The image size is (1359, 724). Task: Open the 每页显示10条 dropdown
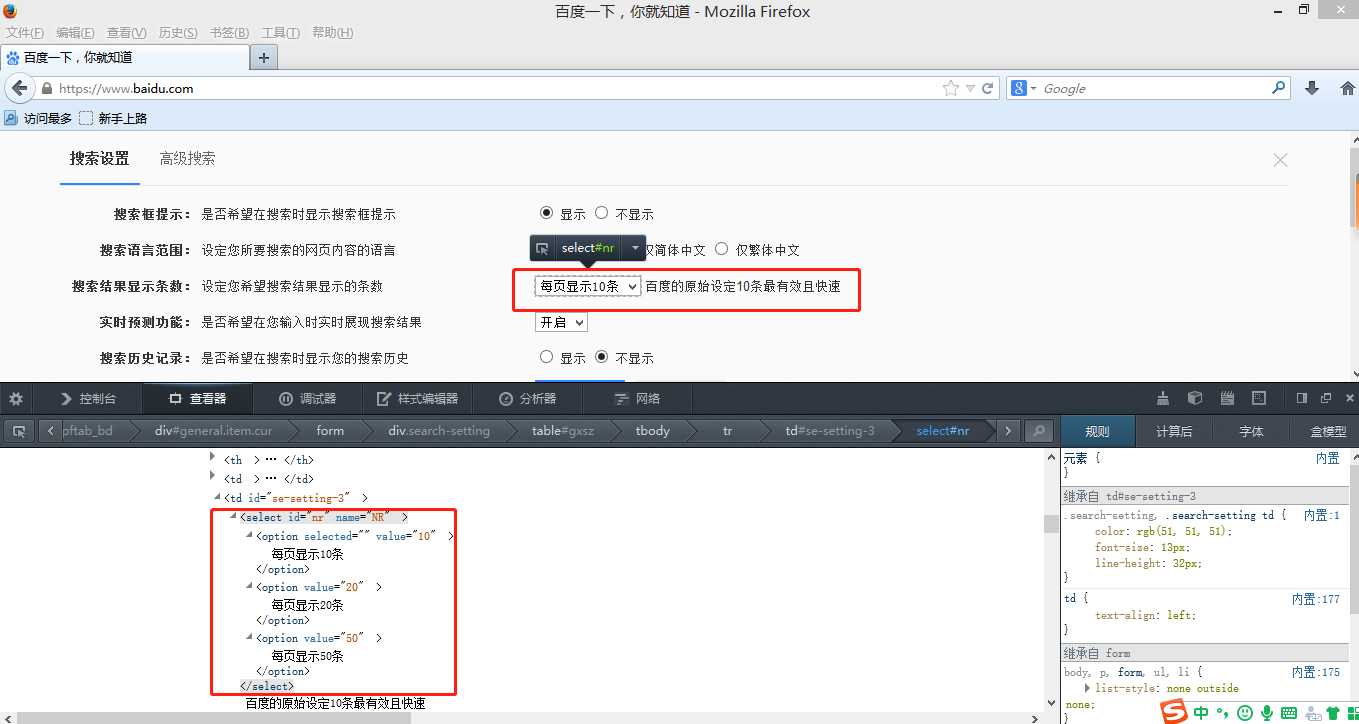[588, 286]
